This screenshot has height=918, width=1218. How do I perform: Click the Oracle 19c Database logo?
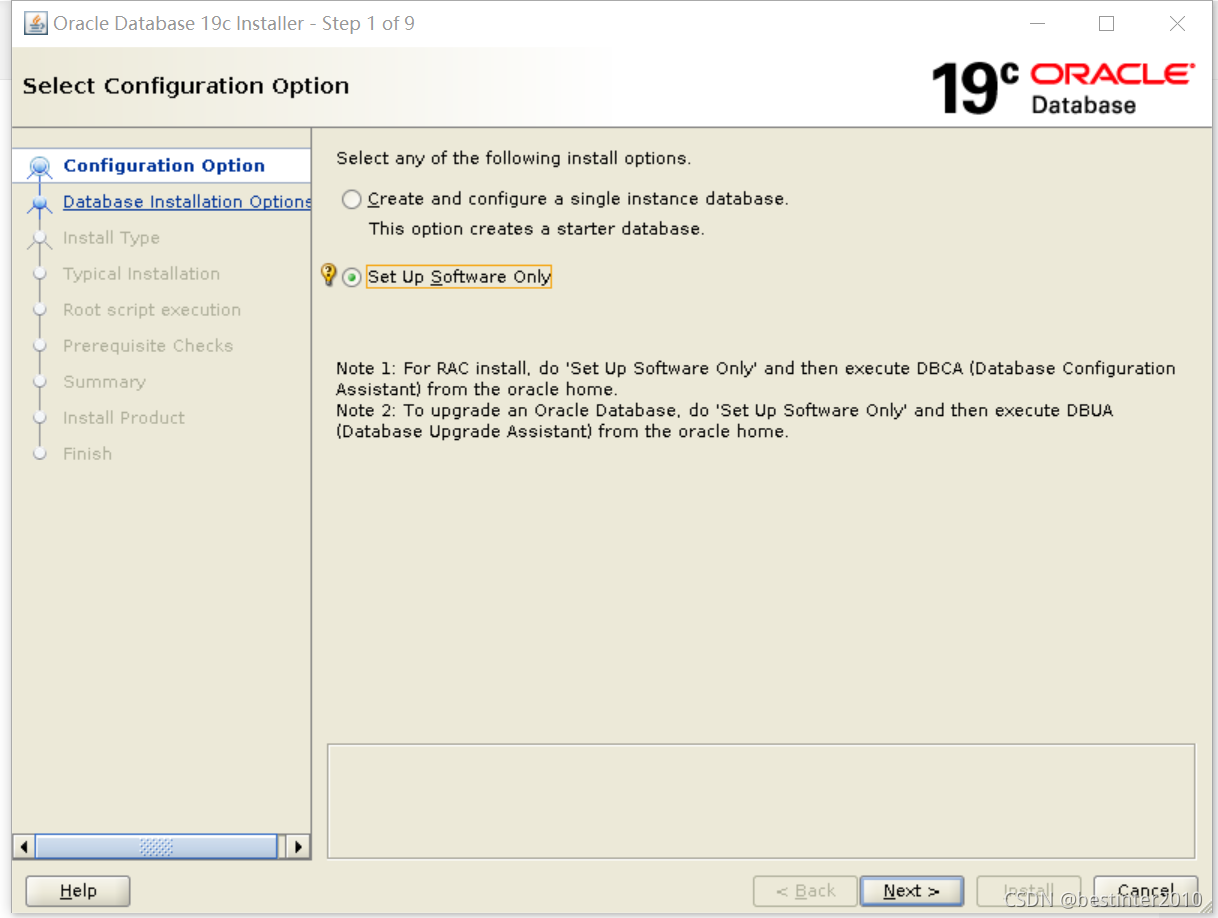1062,88
